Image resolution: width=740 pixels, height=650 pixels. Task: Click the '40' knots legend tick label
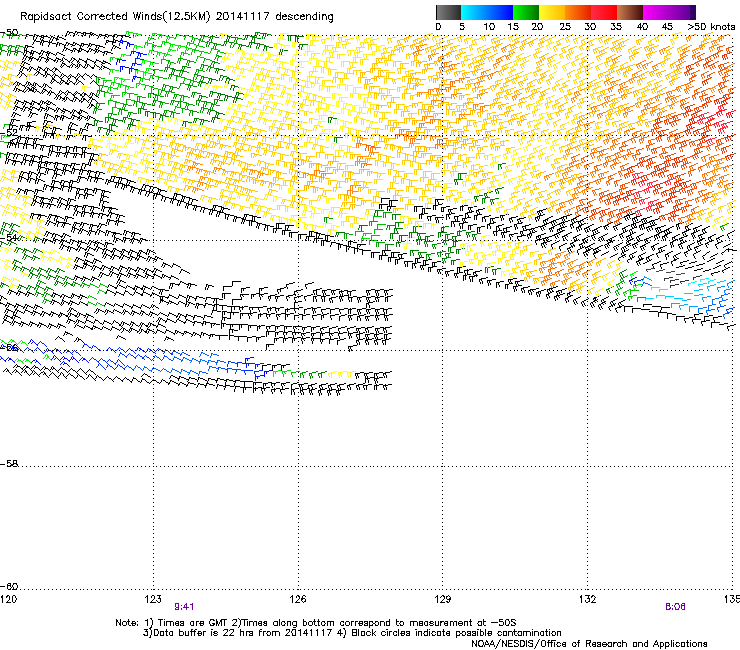(x=642, y=27)
